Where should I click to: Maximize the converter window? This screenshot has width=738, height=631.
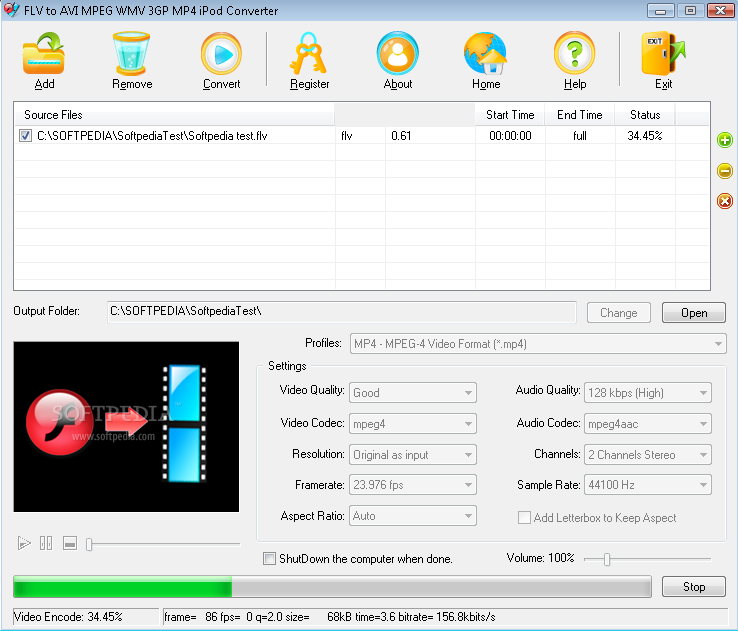coord(690,10)
